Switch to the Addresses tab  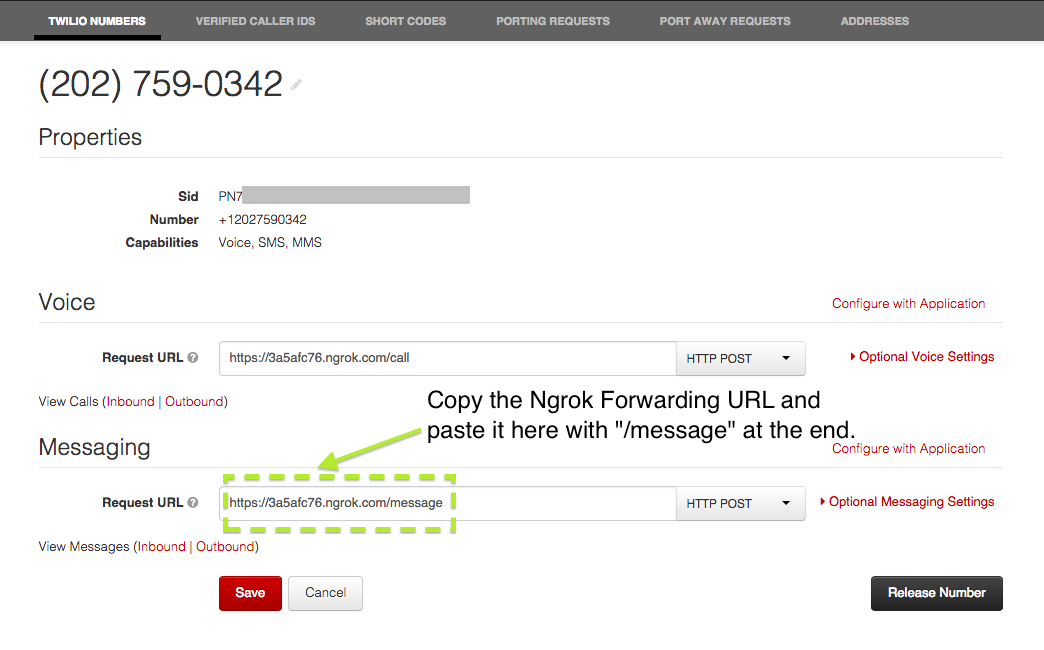pyautogui.click(x=875, y=21)
